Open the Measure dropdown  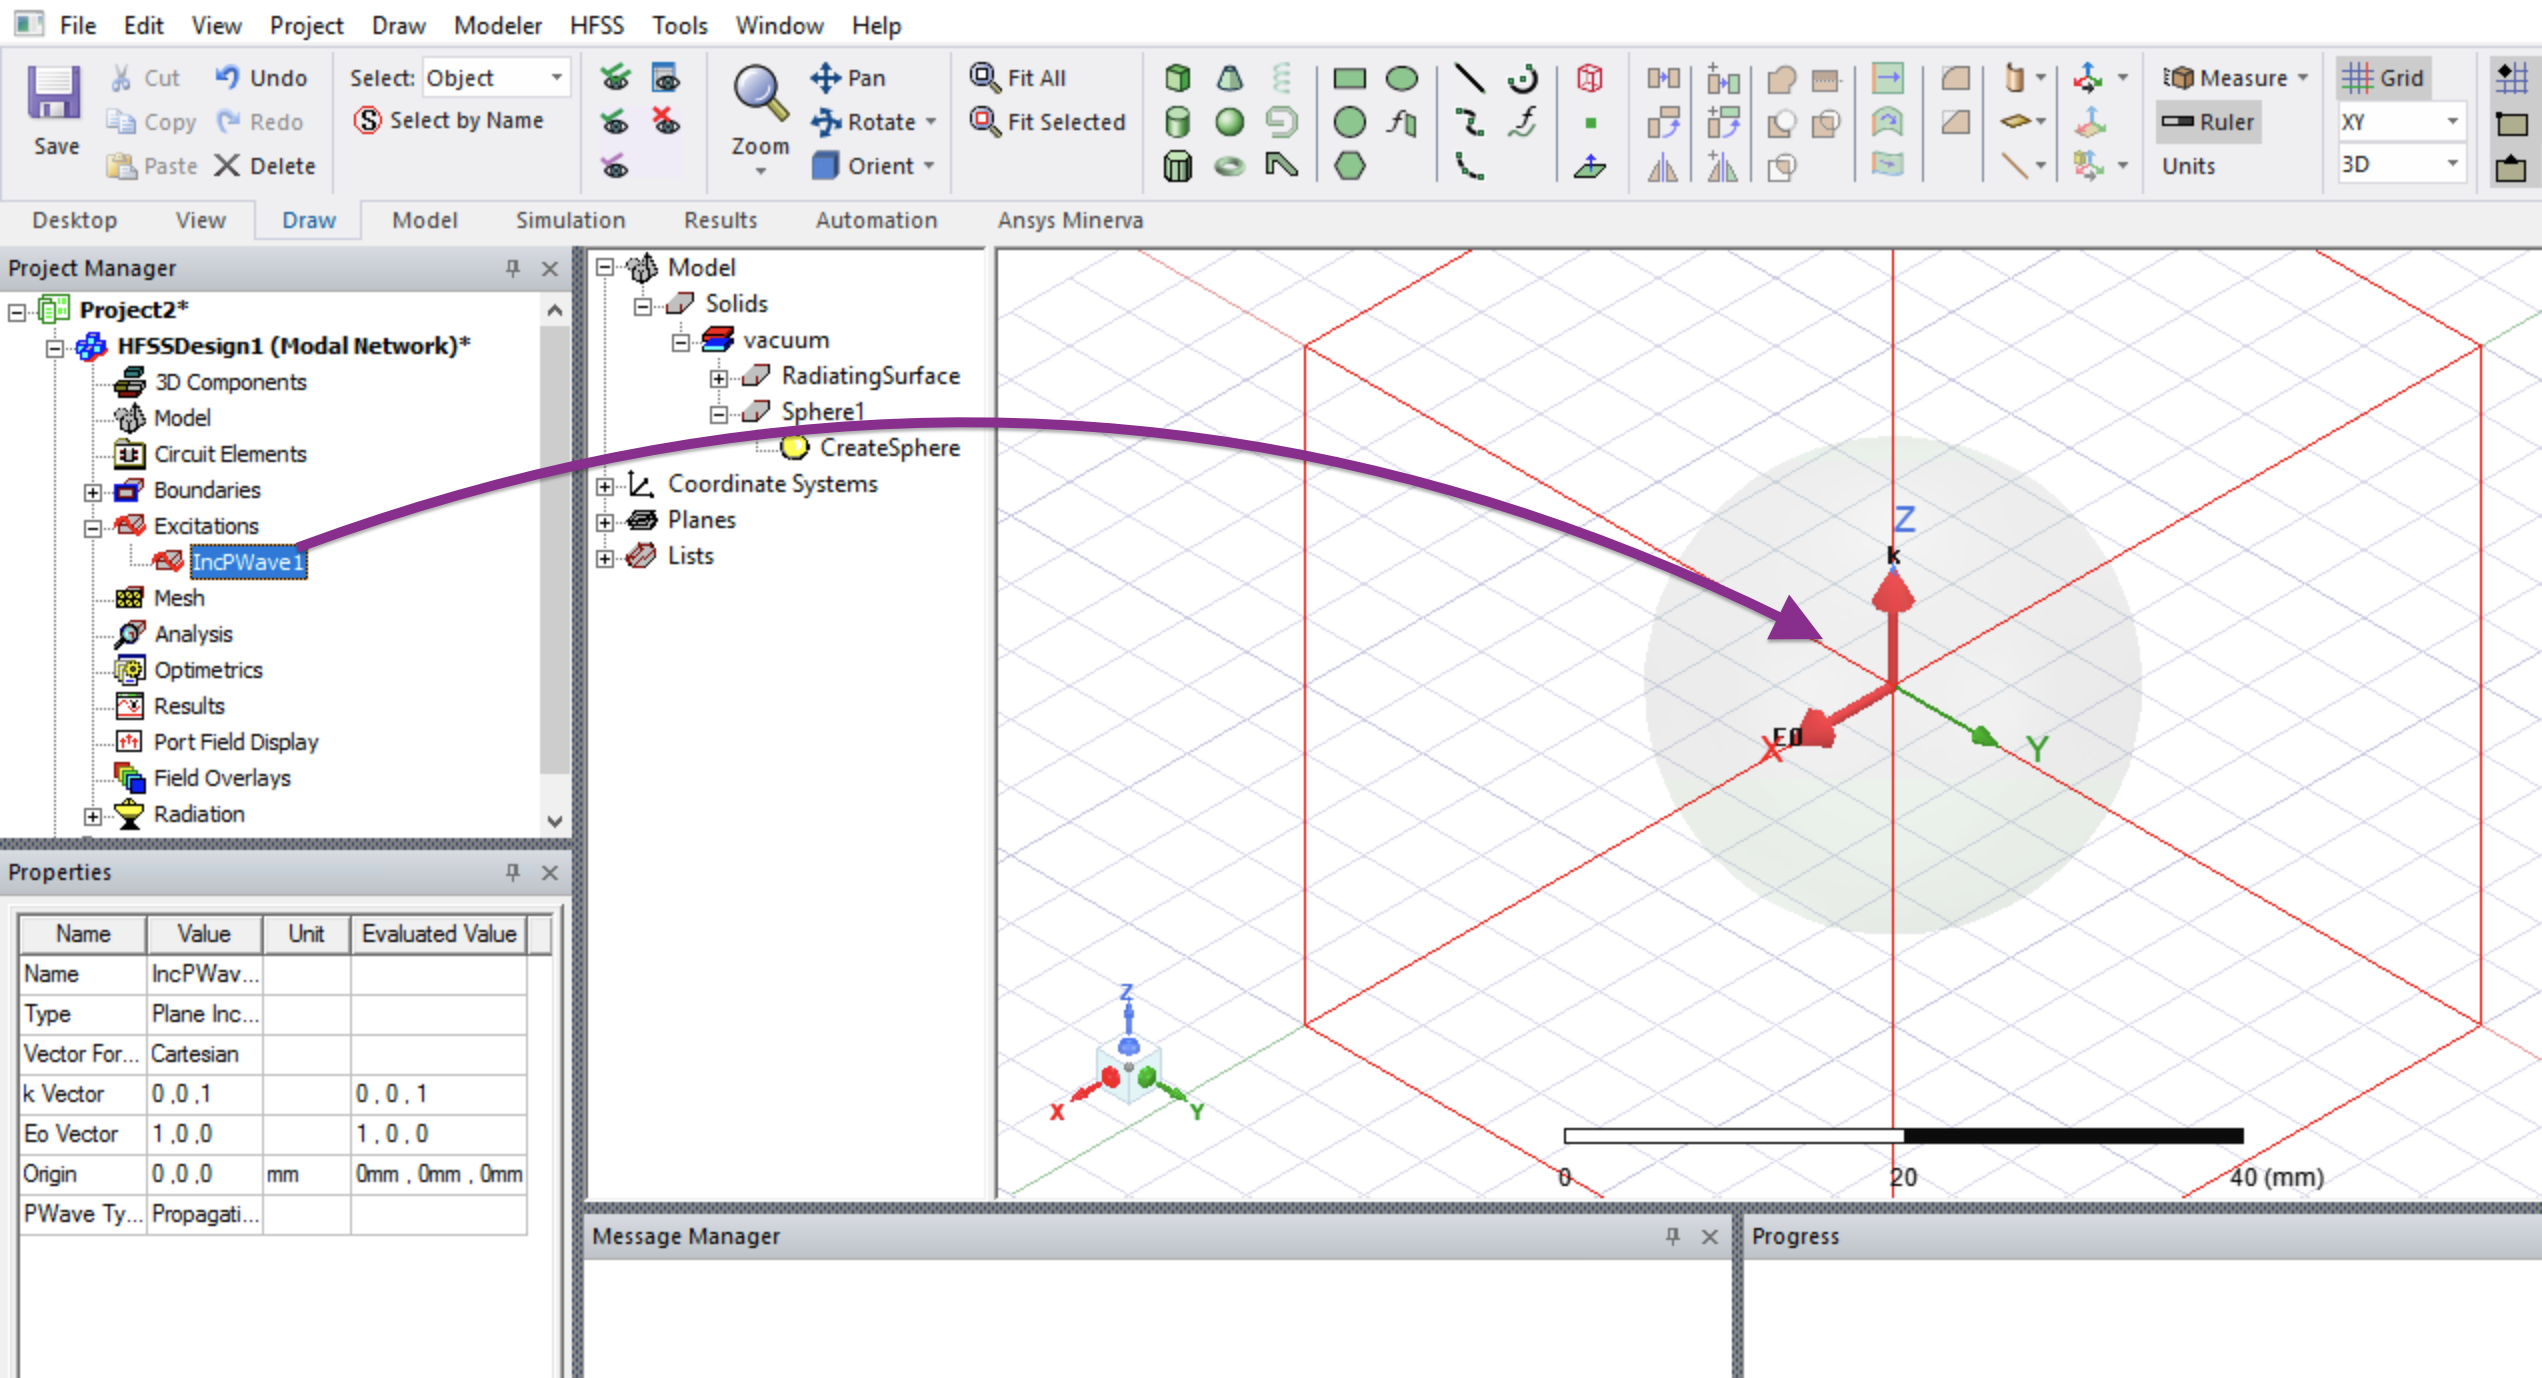pos(2303,77)
